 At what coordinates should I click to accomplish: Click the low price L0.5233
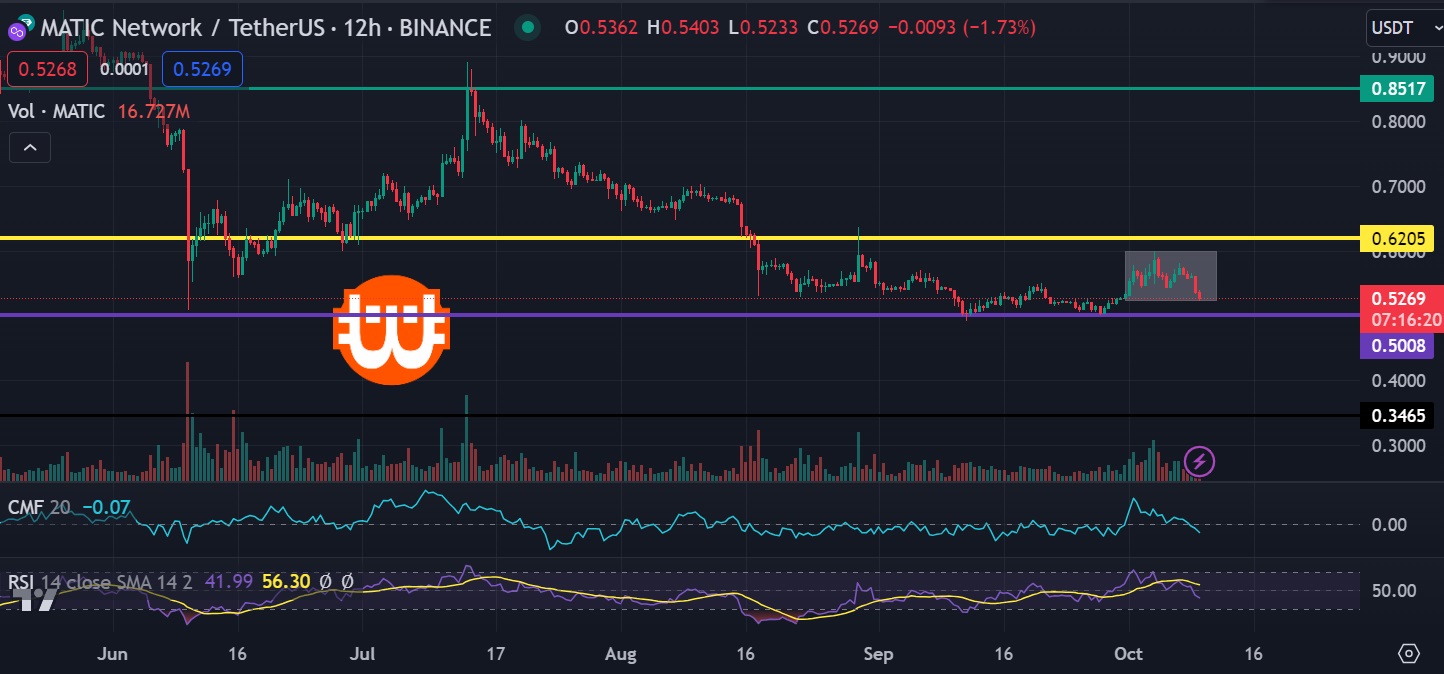[x=765, y=28]
